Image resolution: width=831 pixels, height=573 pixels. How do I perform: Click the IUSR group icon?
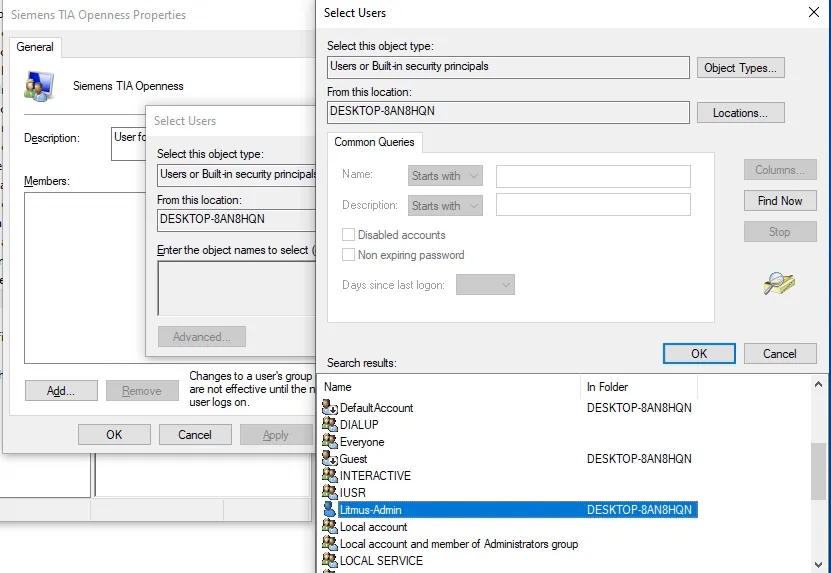[330, 492]
